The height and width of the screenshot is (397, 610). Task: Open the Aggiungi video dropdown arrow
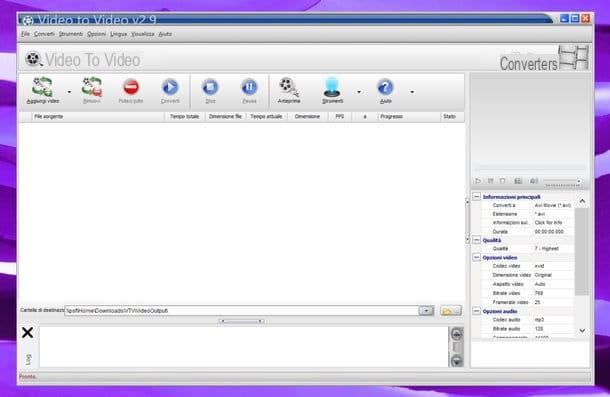[69, 92]
